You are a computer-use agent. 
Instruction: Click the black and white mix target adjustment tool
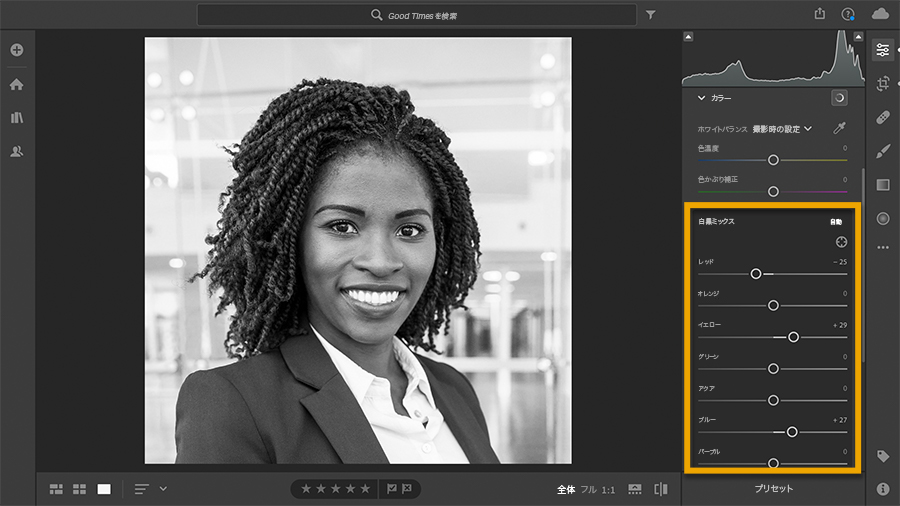coord(841,242)
